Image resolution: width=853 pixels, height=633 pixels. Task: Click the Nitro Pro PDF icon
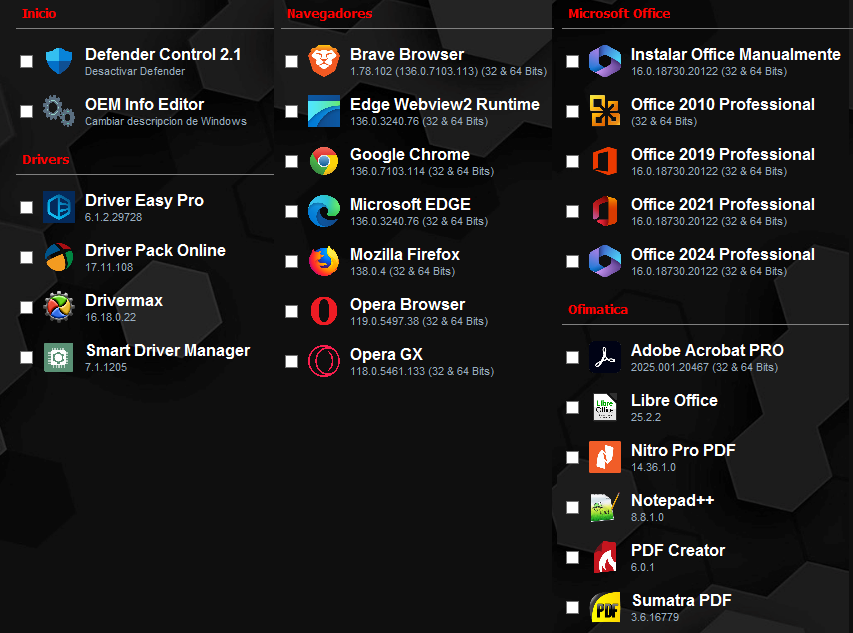point(605,457)
